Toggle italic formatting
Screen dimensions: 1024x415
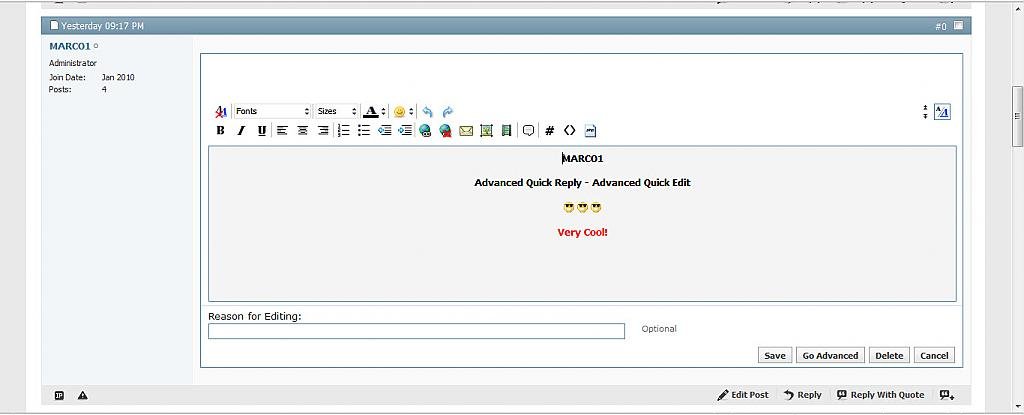pyautogui.click(x=241, y=131)
